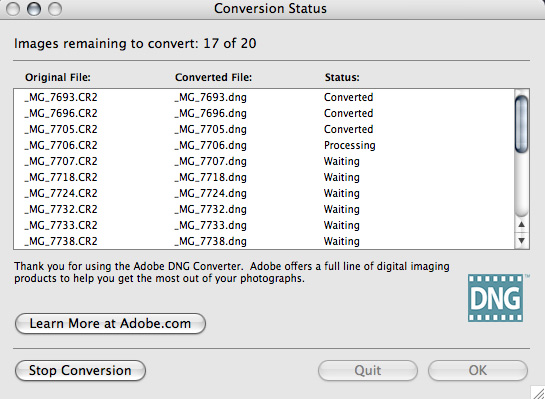
Task: Select original file _MG_7718.CR2
Action: pyautogui.click(x=61, y=177)
